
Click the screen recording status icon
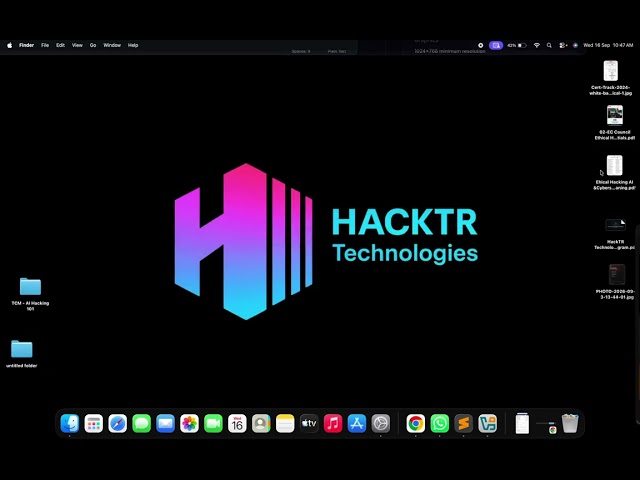[x=481, y=45]
